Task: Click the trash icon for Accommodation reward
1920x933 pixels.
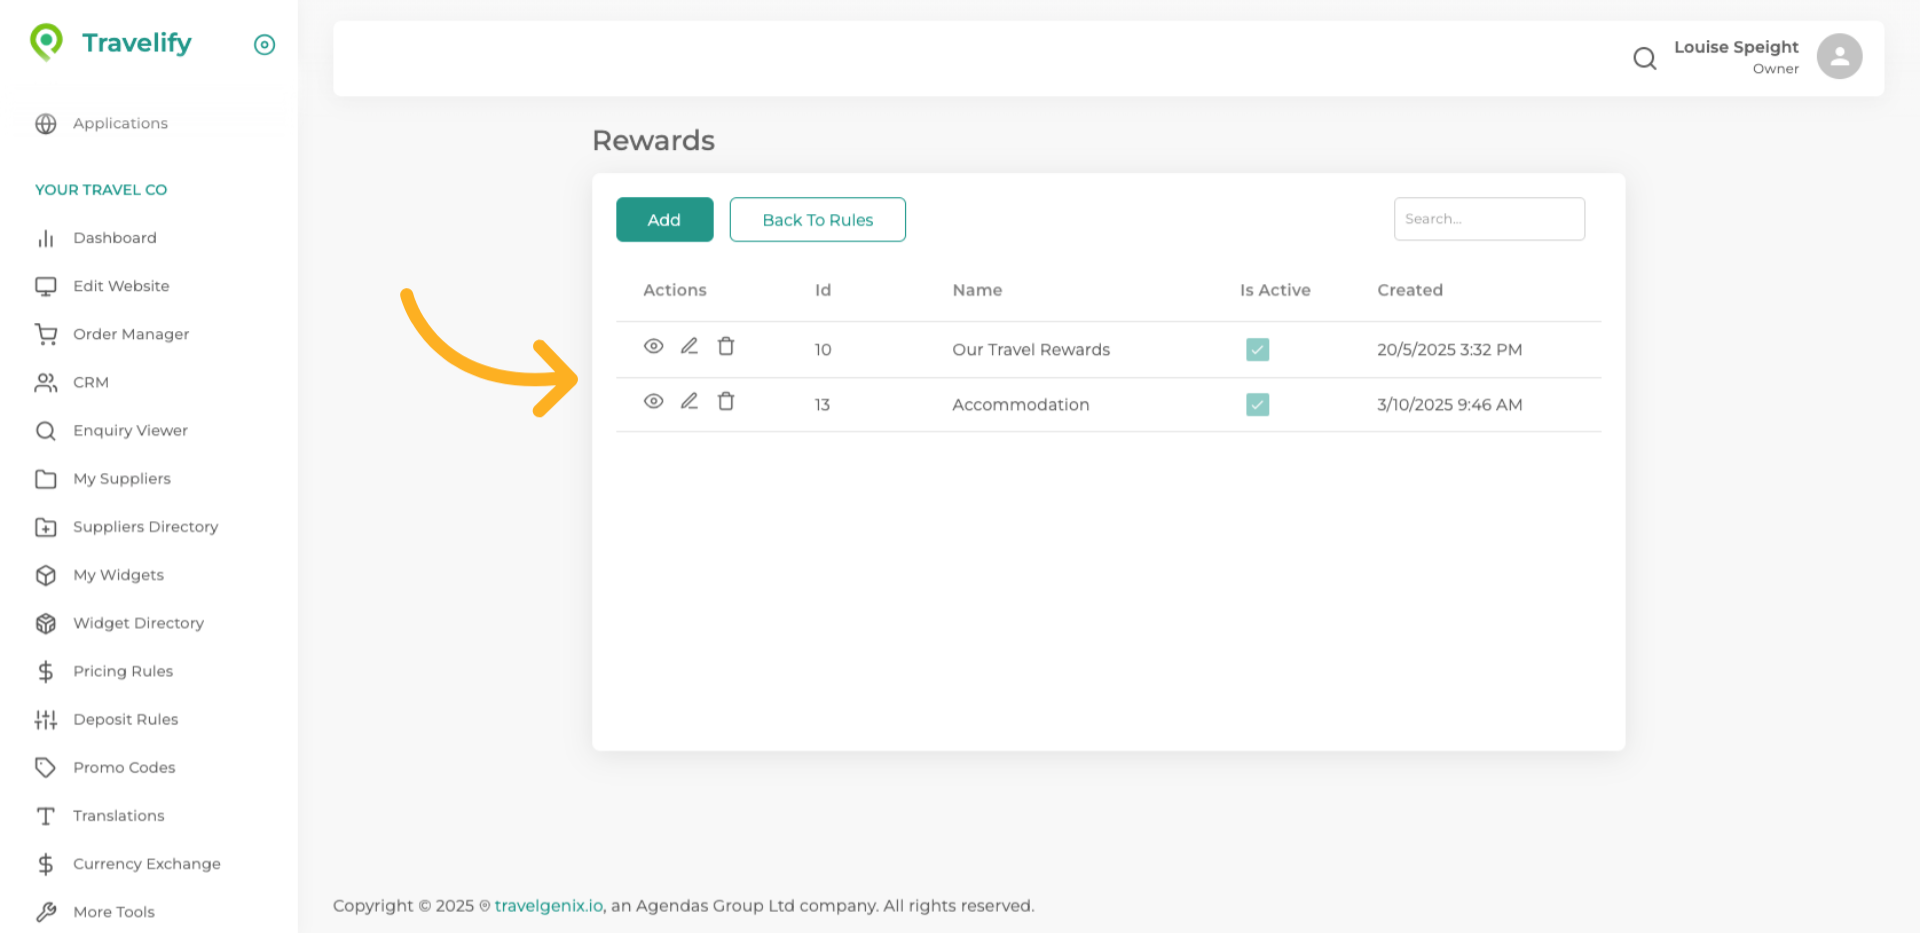Action: [x=726, y=401]
